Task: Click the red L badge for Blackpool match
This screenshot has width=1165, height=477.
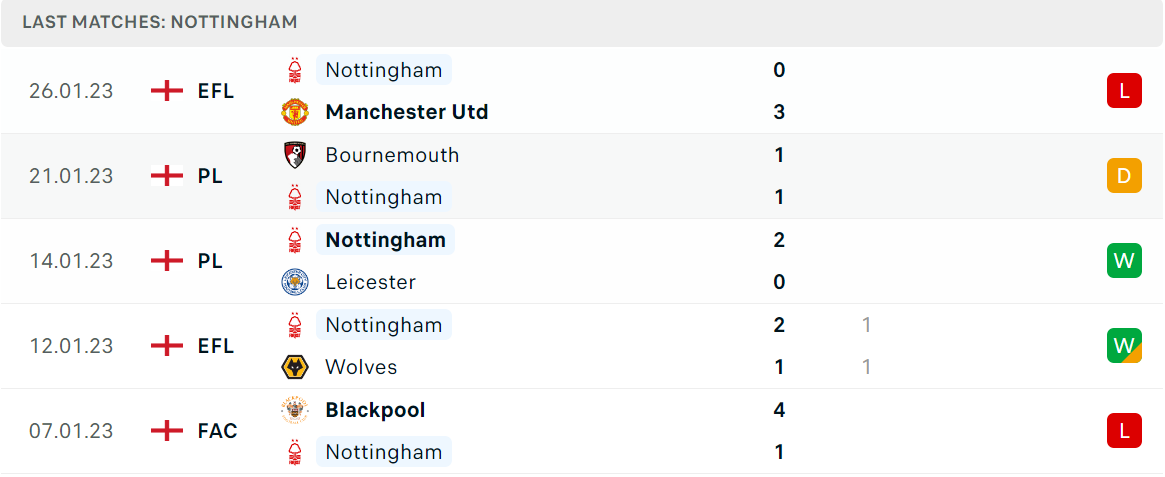Action: (1124, 431)
